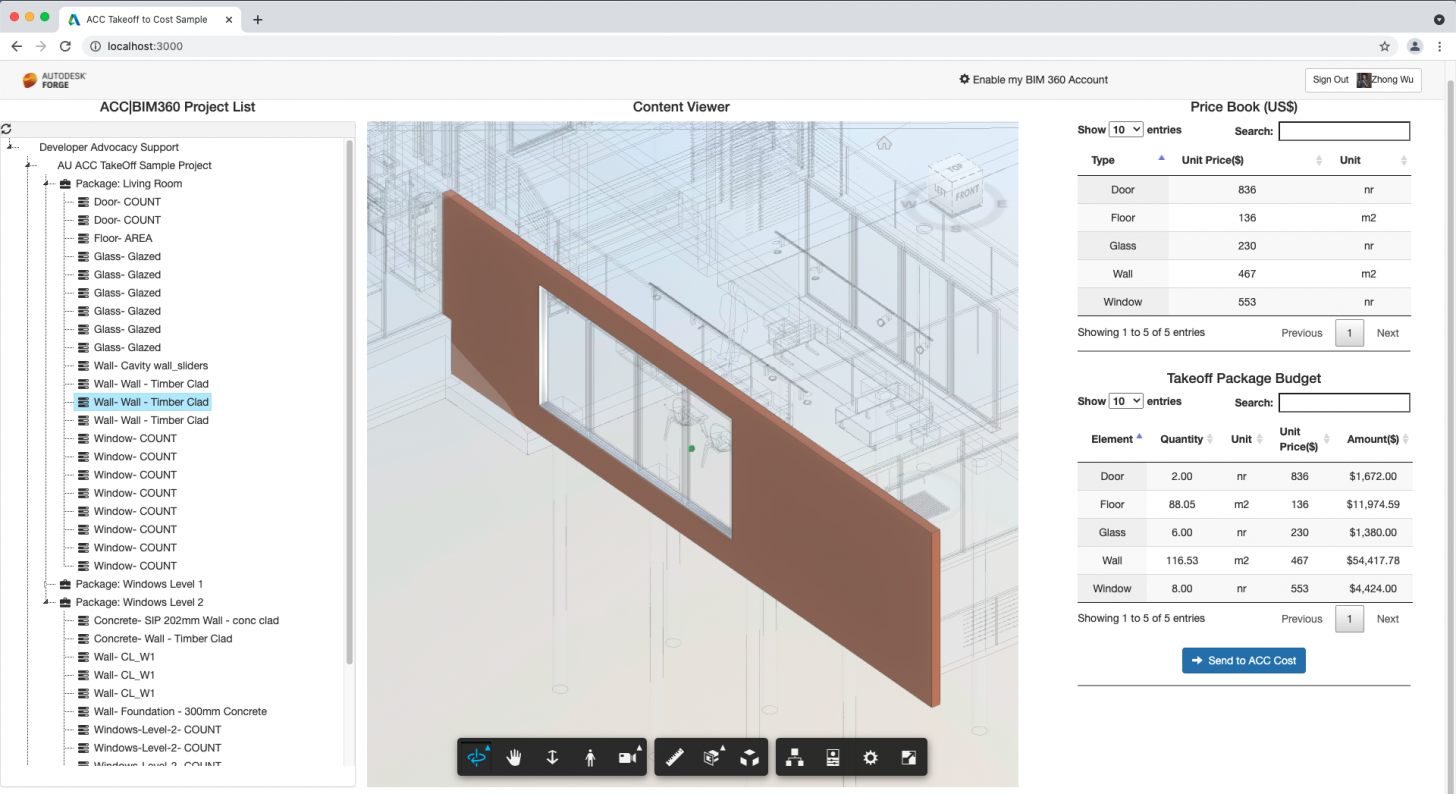Activate the Measure ruler tool
The width and height of the screenshot is (1456, 794).
pos(674,758)
